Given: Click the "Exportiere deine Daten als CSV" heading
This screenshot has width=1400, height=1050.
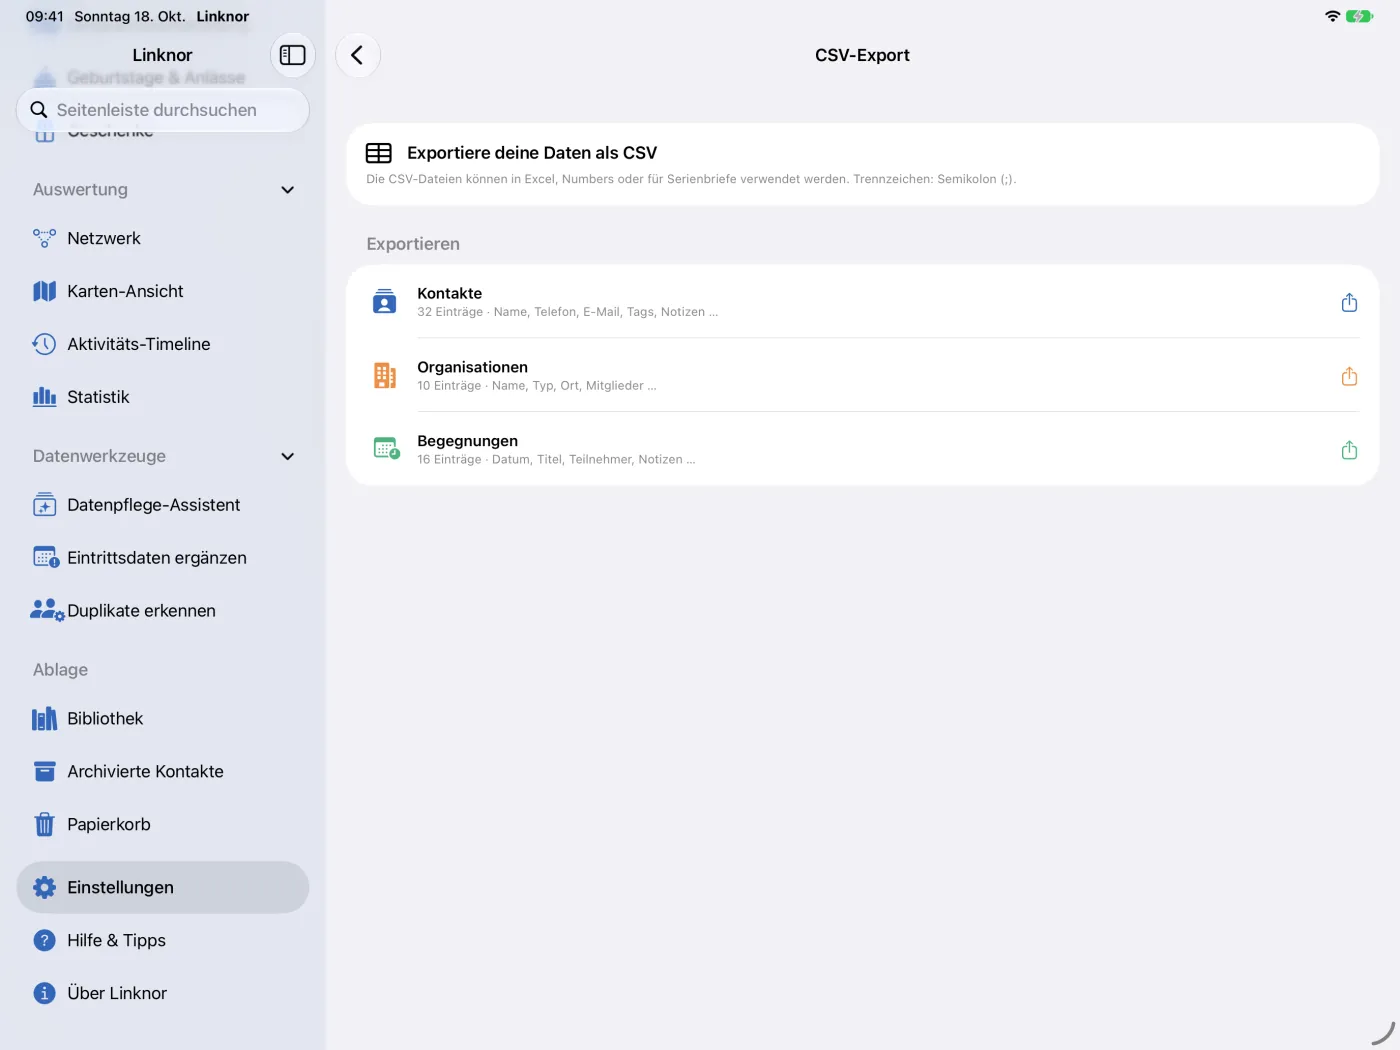Looking at the screenshot, I should pyautogui.click(x=532, y=153).
